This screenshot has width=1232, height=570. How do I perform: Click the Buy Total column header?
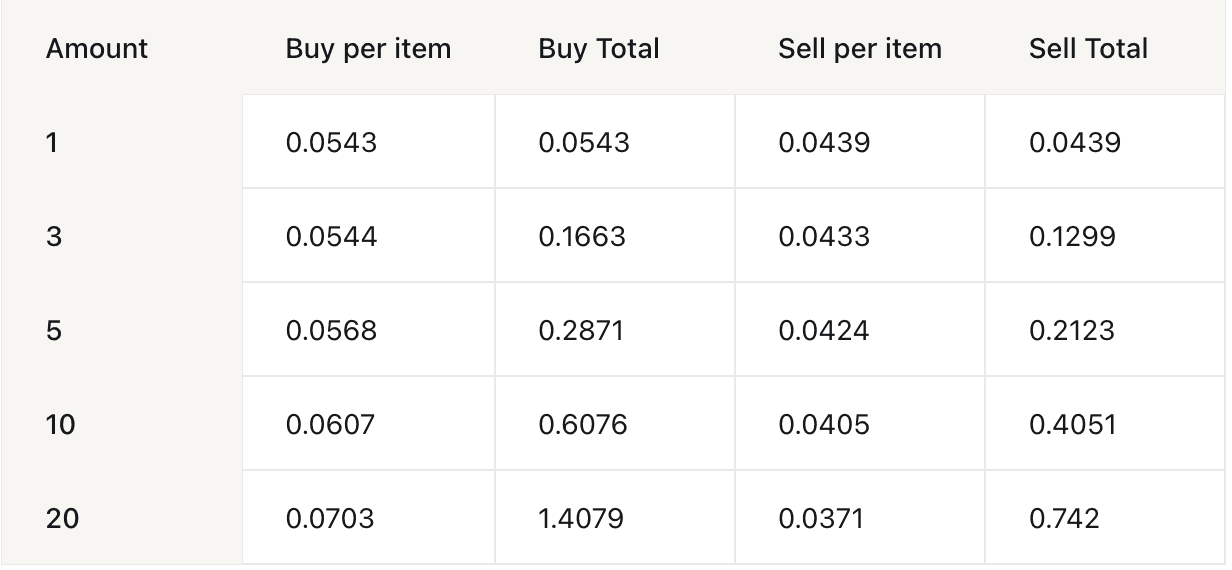coord(598,48)
